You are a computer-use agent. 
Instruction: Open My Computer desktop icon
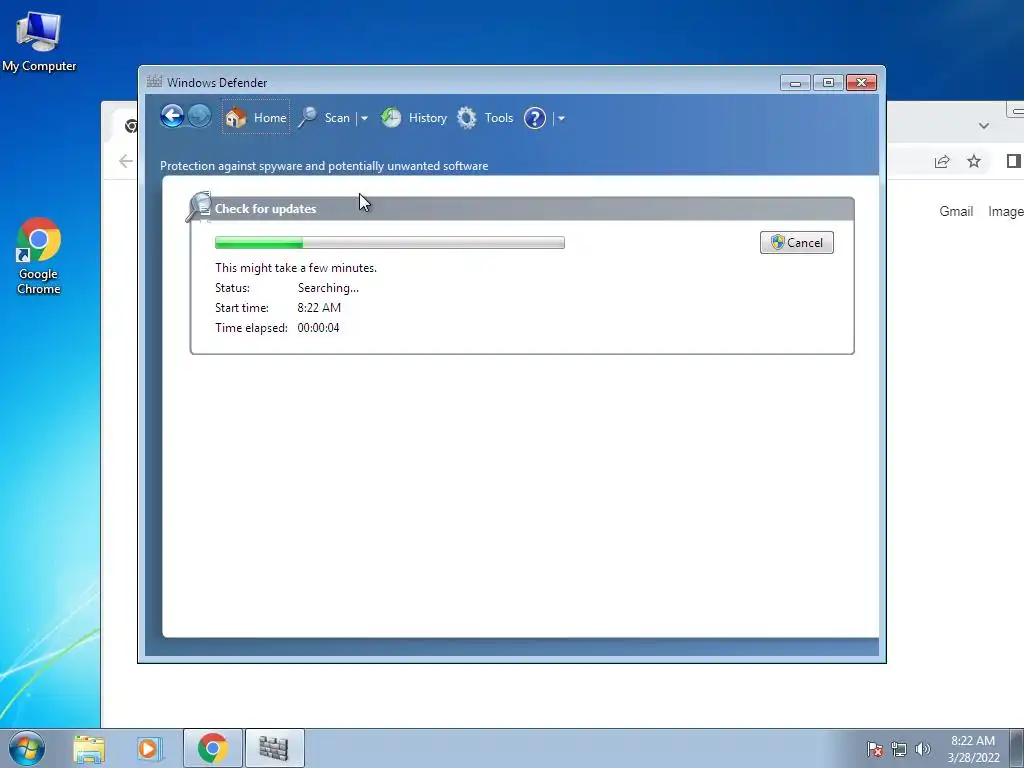click(39, 42)
